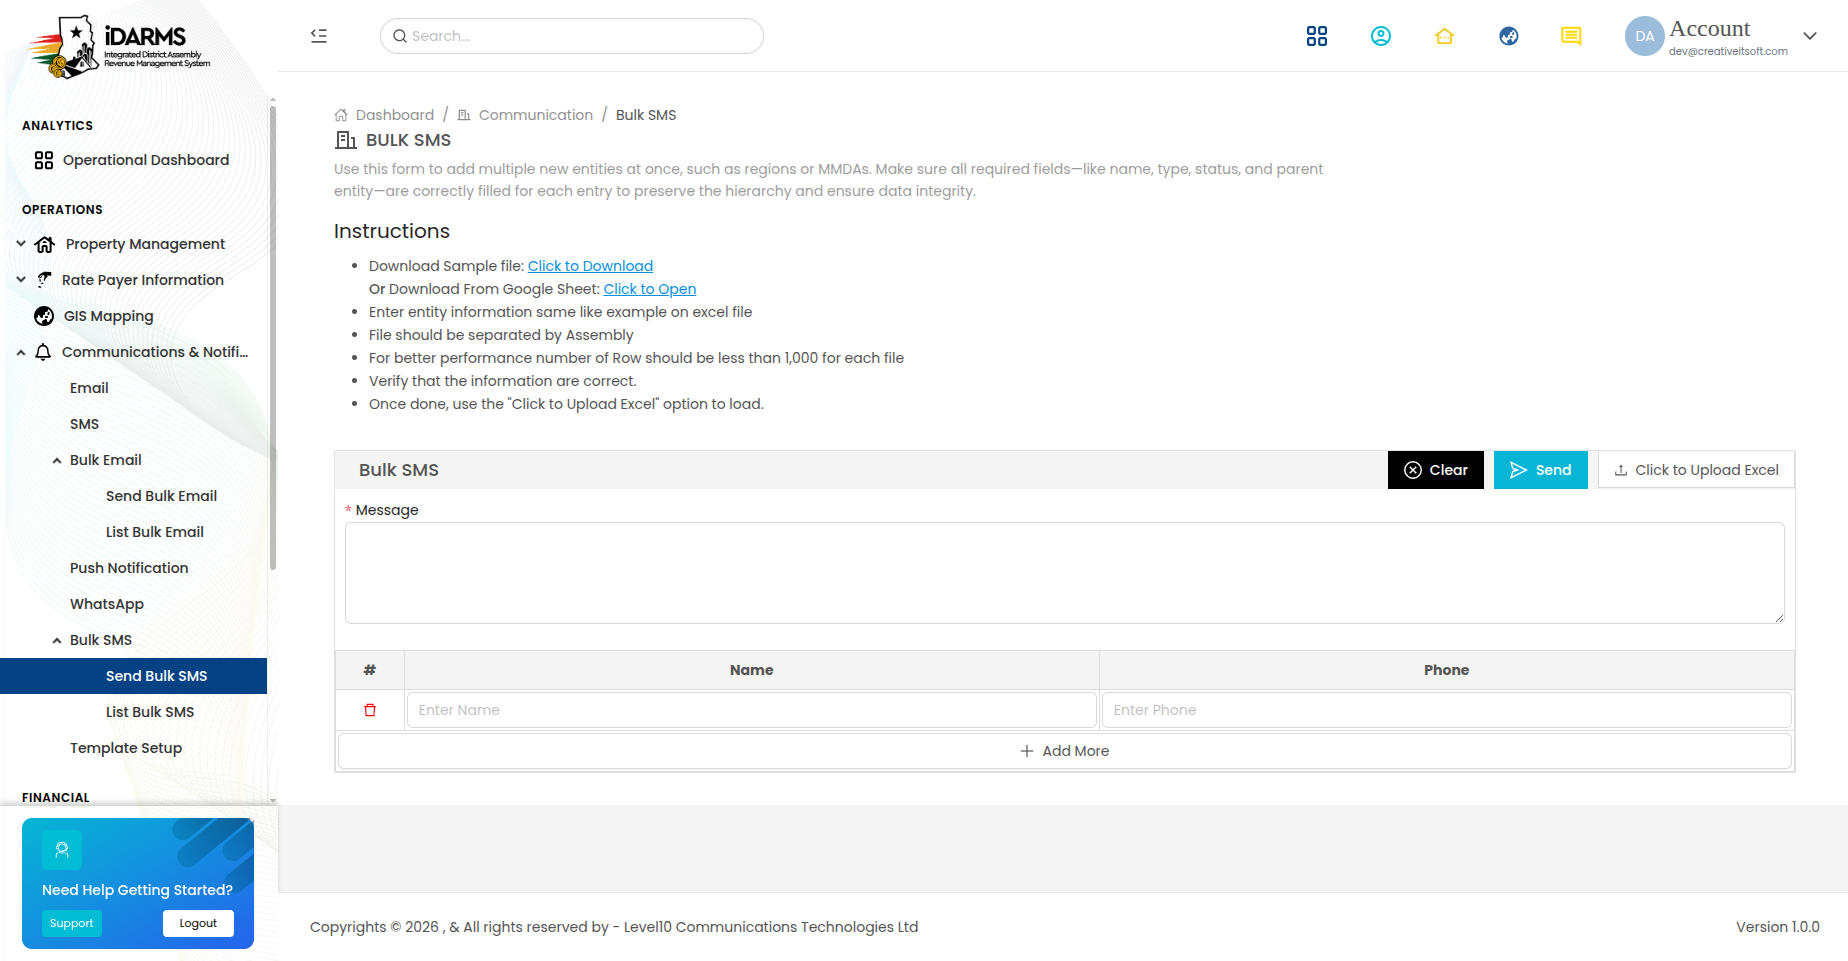Click the Operational Dashboard grid icon
This screenshot has height=961, width=1848.
click(x=44, y=160)
